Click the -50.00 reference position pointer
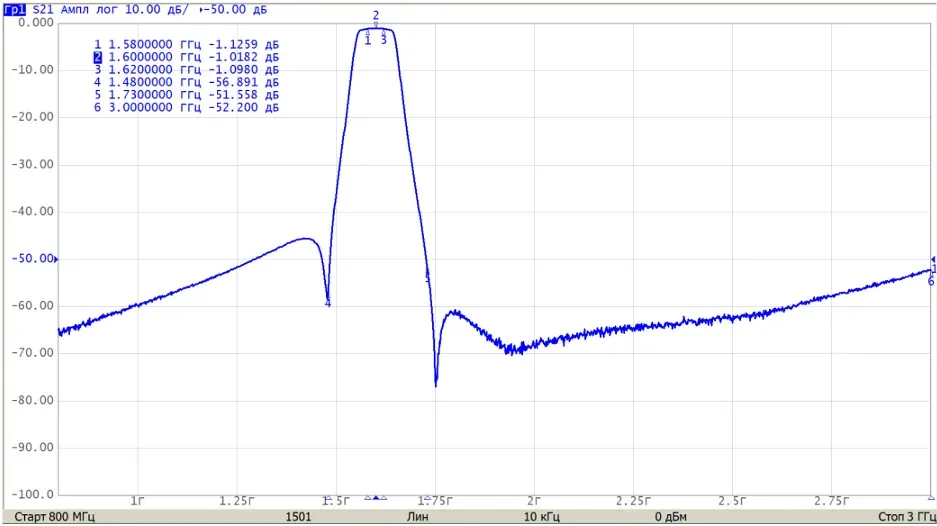Image resolution: width=937 pixels, height=526 pixels. [x=56, y=259]
